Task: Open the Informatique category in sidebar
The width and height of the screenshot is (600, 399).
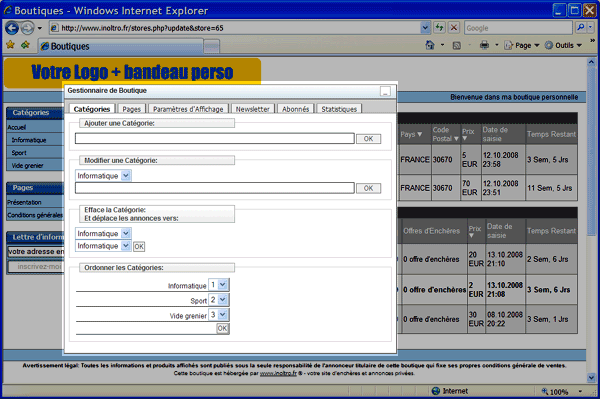Action: click(x=29, y=140)
